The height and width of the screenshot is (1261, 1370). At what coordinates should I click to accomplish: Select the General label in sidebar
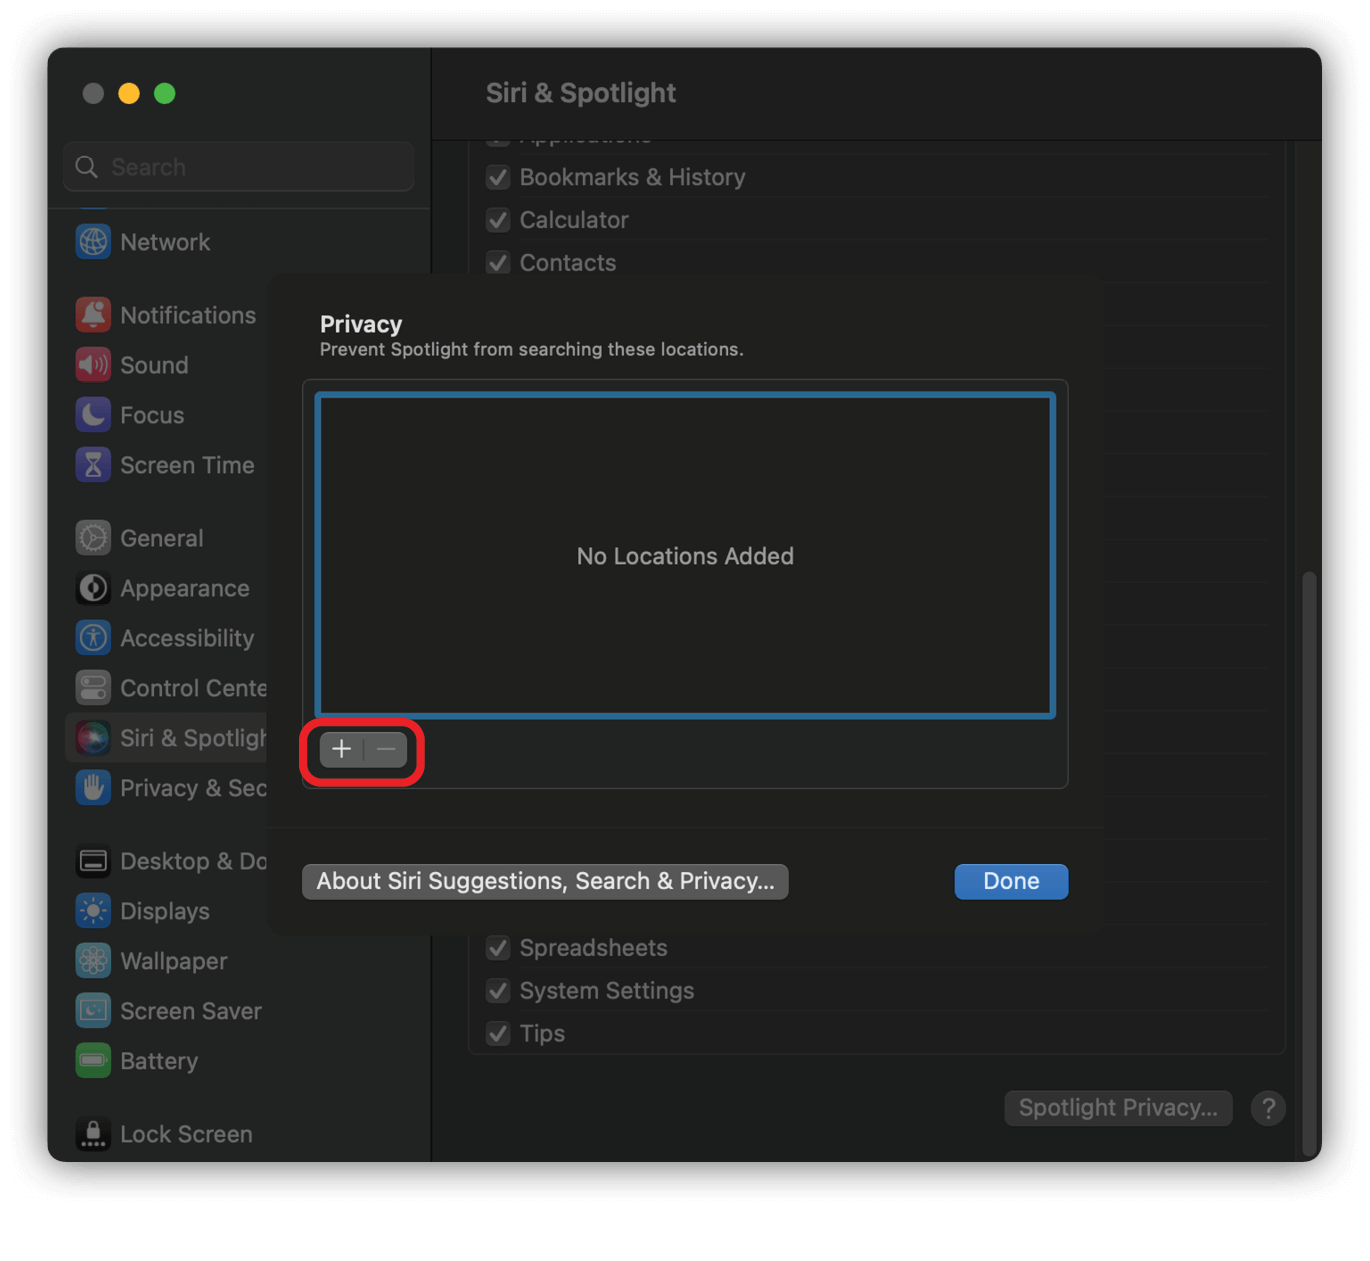pyautogui.click(x=162, y=538)
